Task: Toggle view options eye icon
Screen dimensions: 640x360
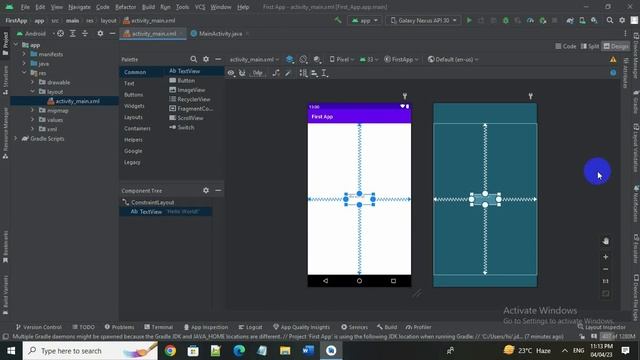Action: (231, 73)
